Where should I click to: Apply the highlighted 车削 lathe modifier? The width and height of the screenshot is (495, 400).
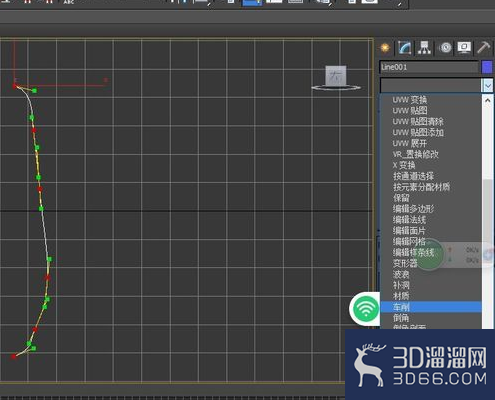point(431,307)
